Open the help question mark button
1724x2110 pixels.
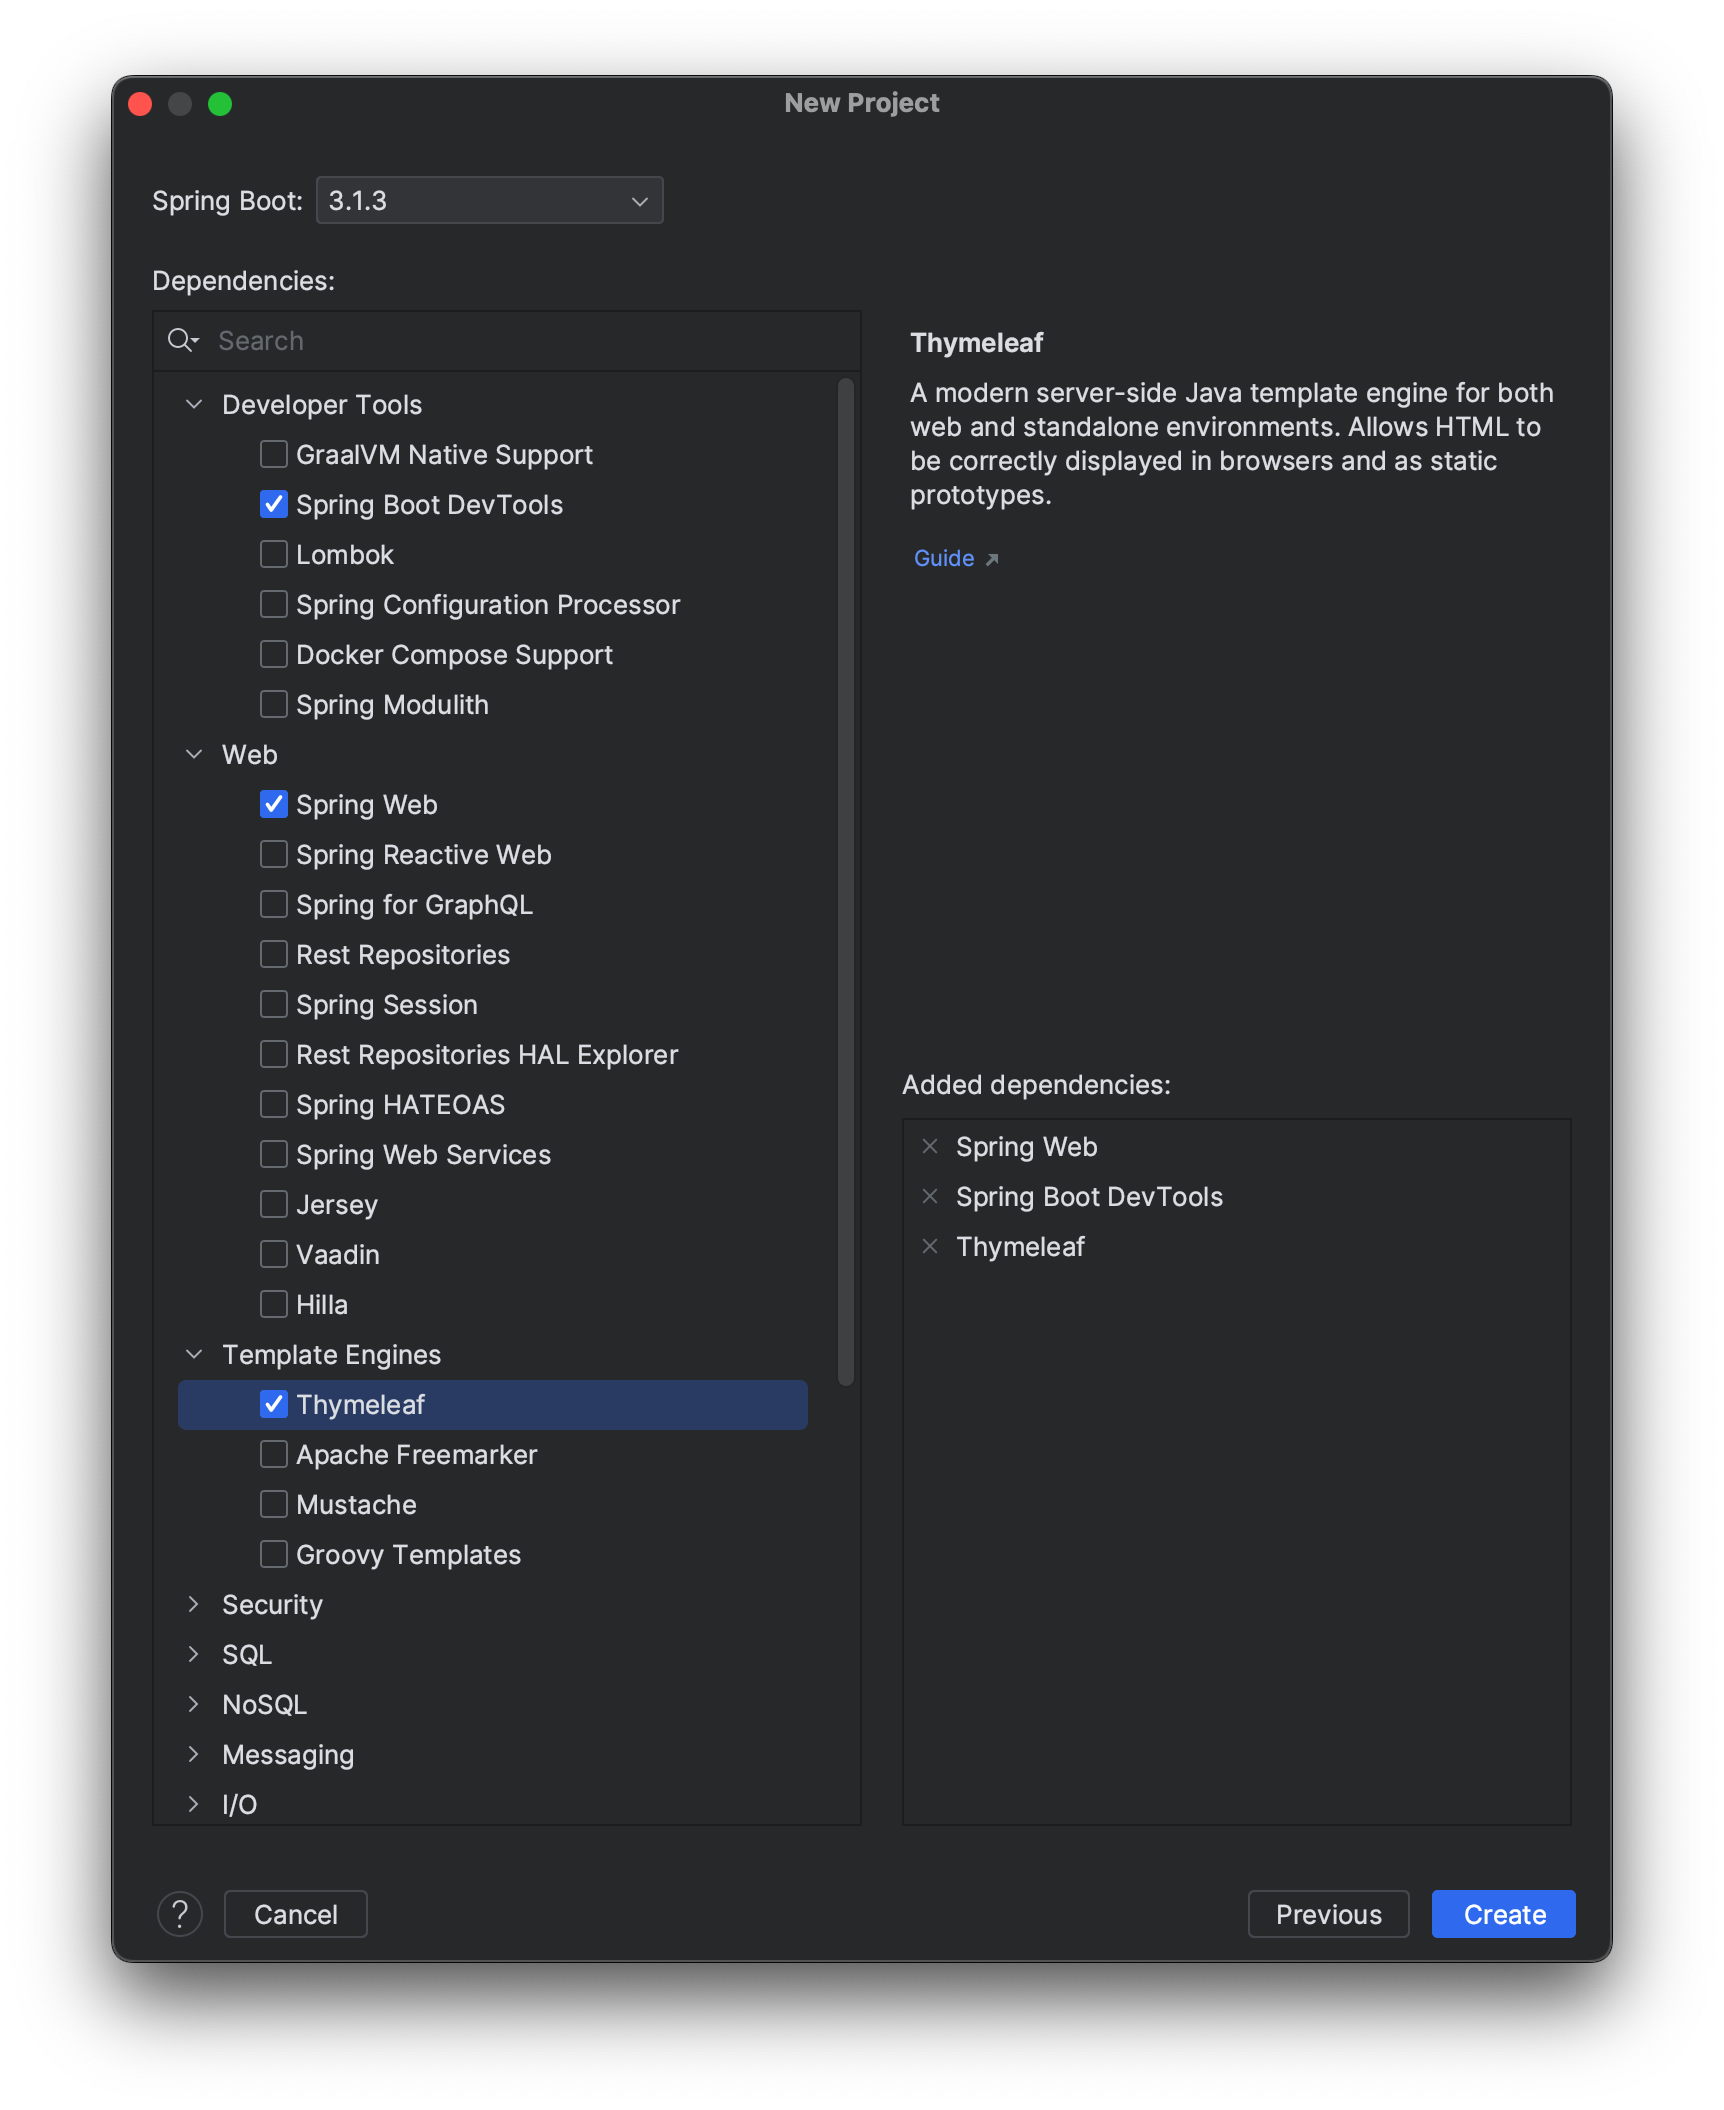coord(180,1914)
